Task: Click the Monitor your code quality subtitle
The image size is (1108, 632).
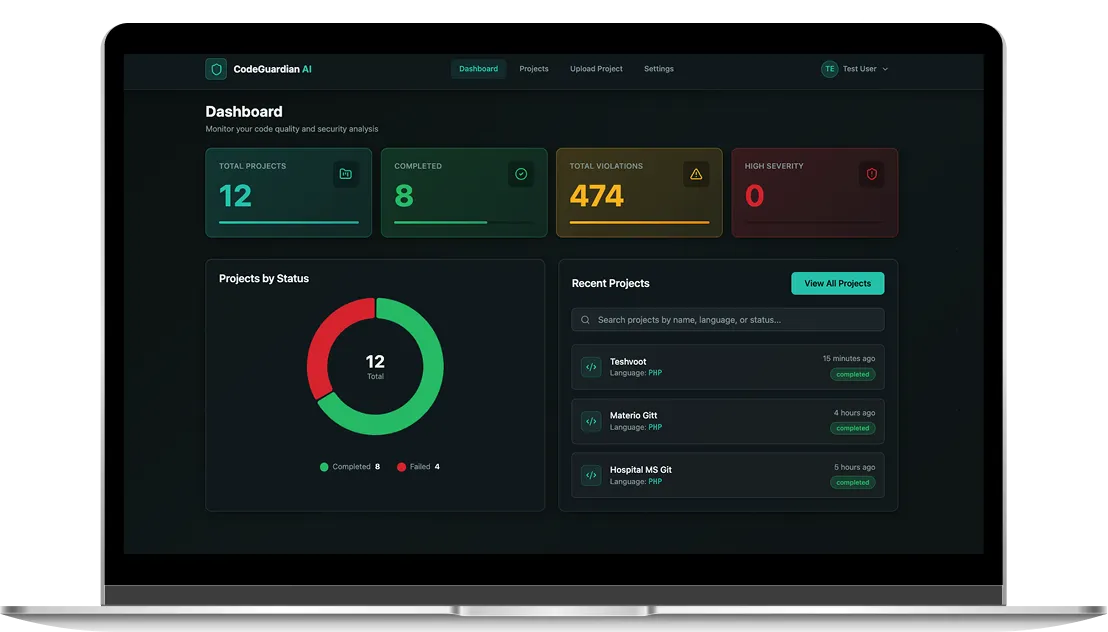Action: click(292, 129)
